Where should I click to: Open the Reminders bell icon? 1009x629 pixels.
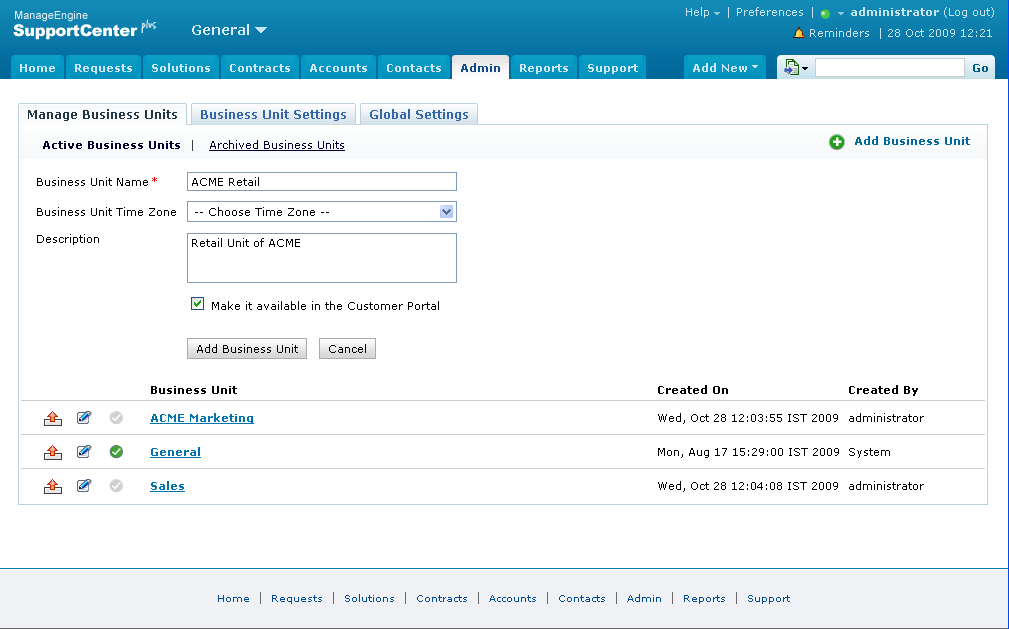(x=799, y=33)
